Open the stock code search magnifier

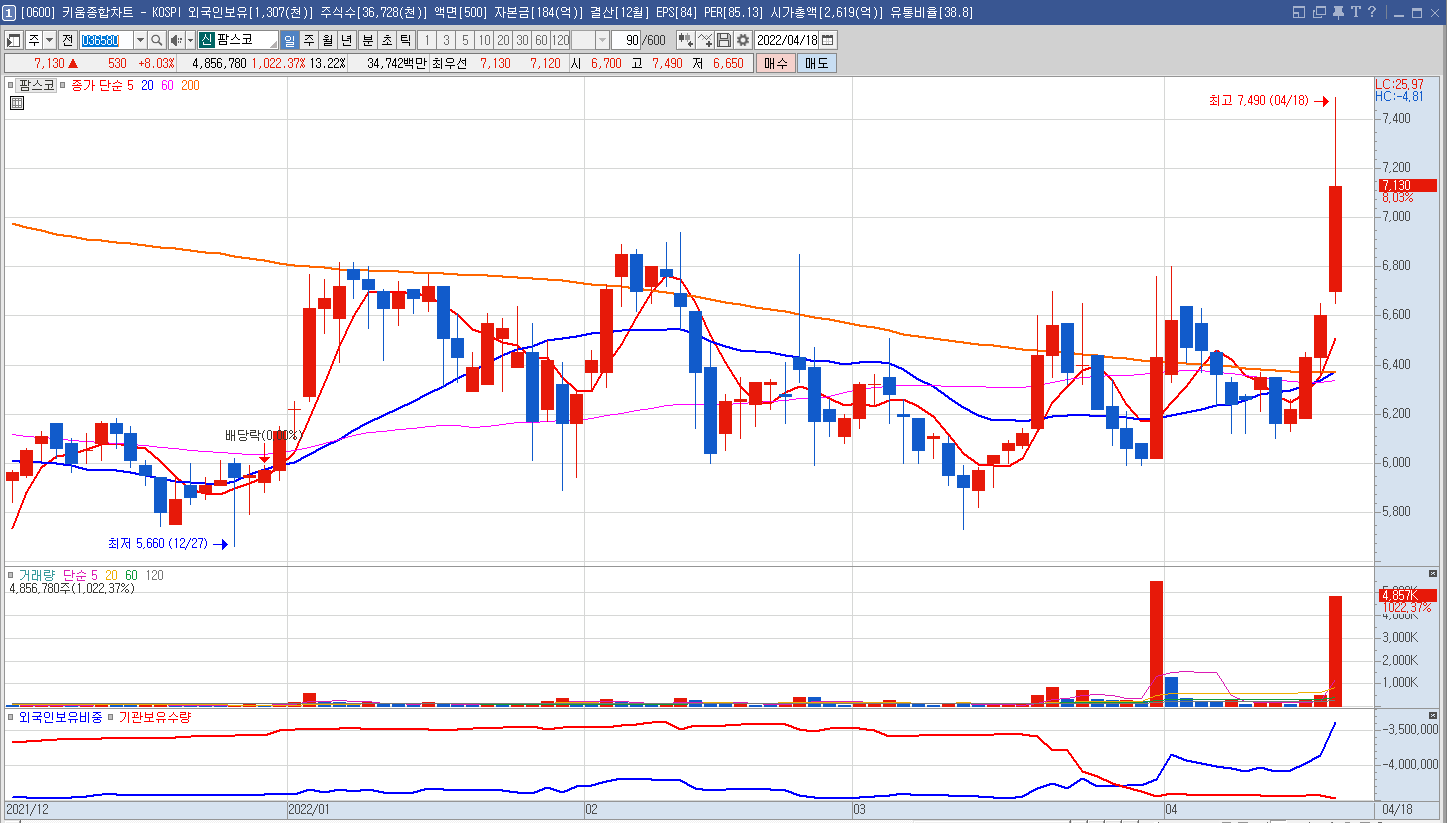(x=157, y=40)
